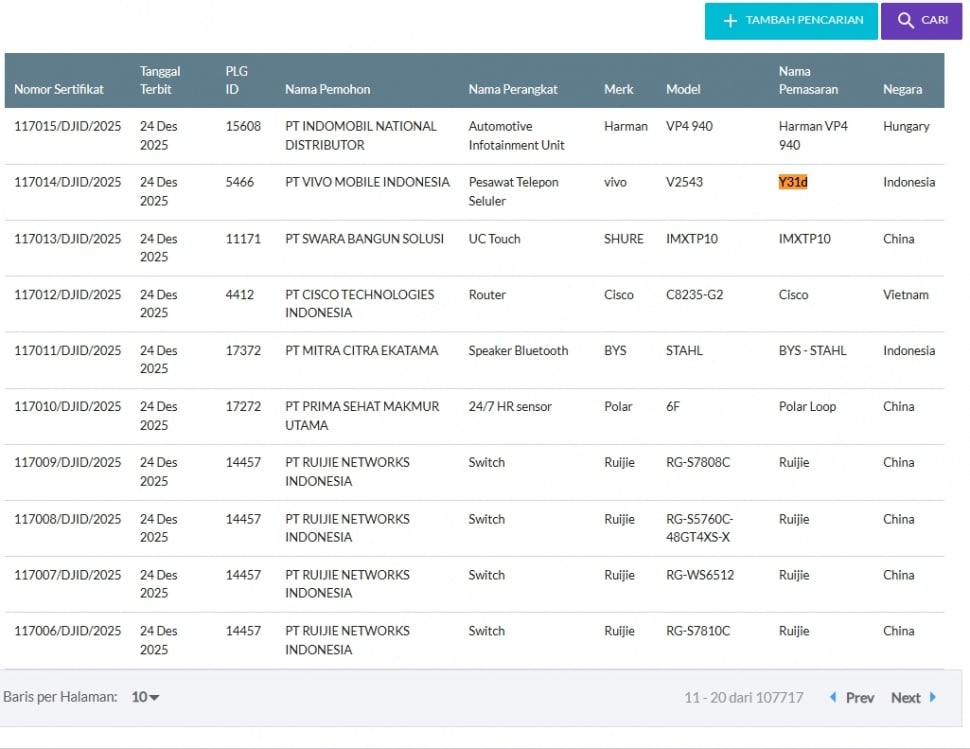Click certificate 117006/DJID/2025 entry
970x749 pixels.
tap(66, 631)
